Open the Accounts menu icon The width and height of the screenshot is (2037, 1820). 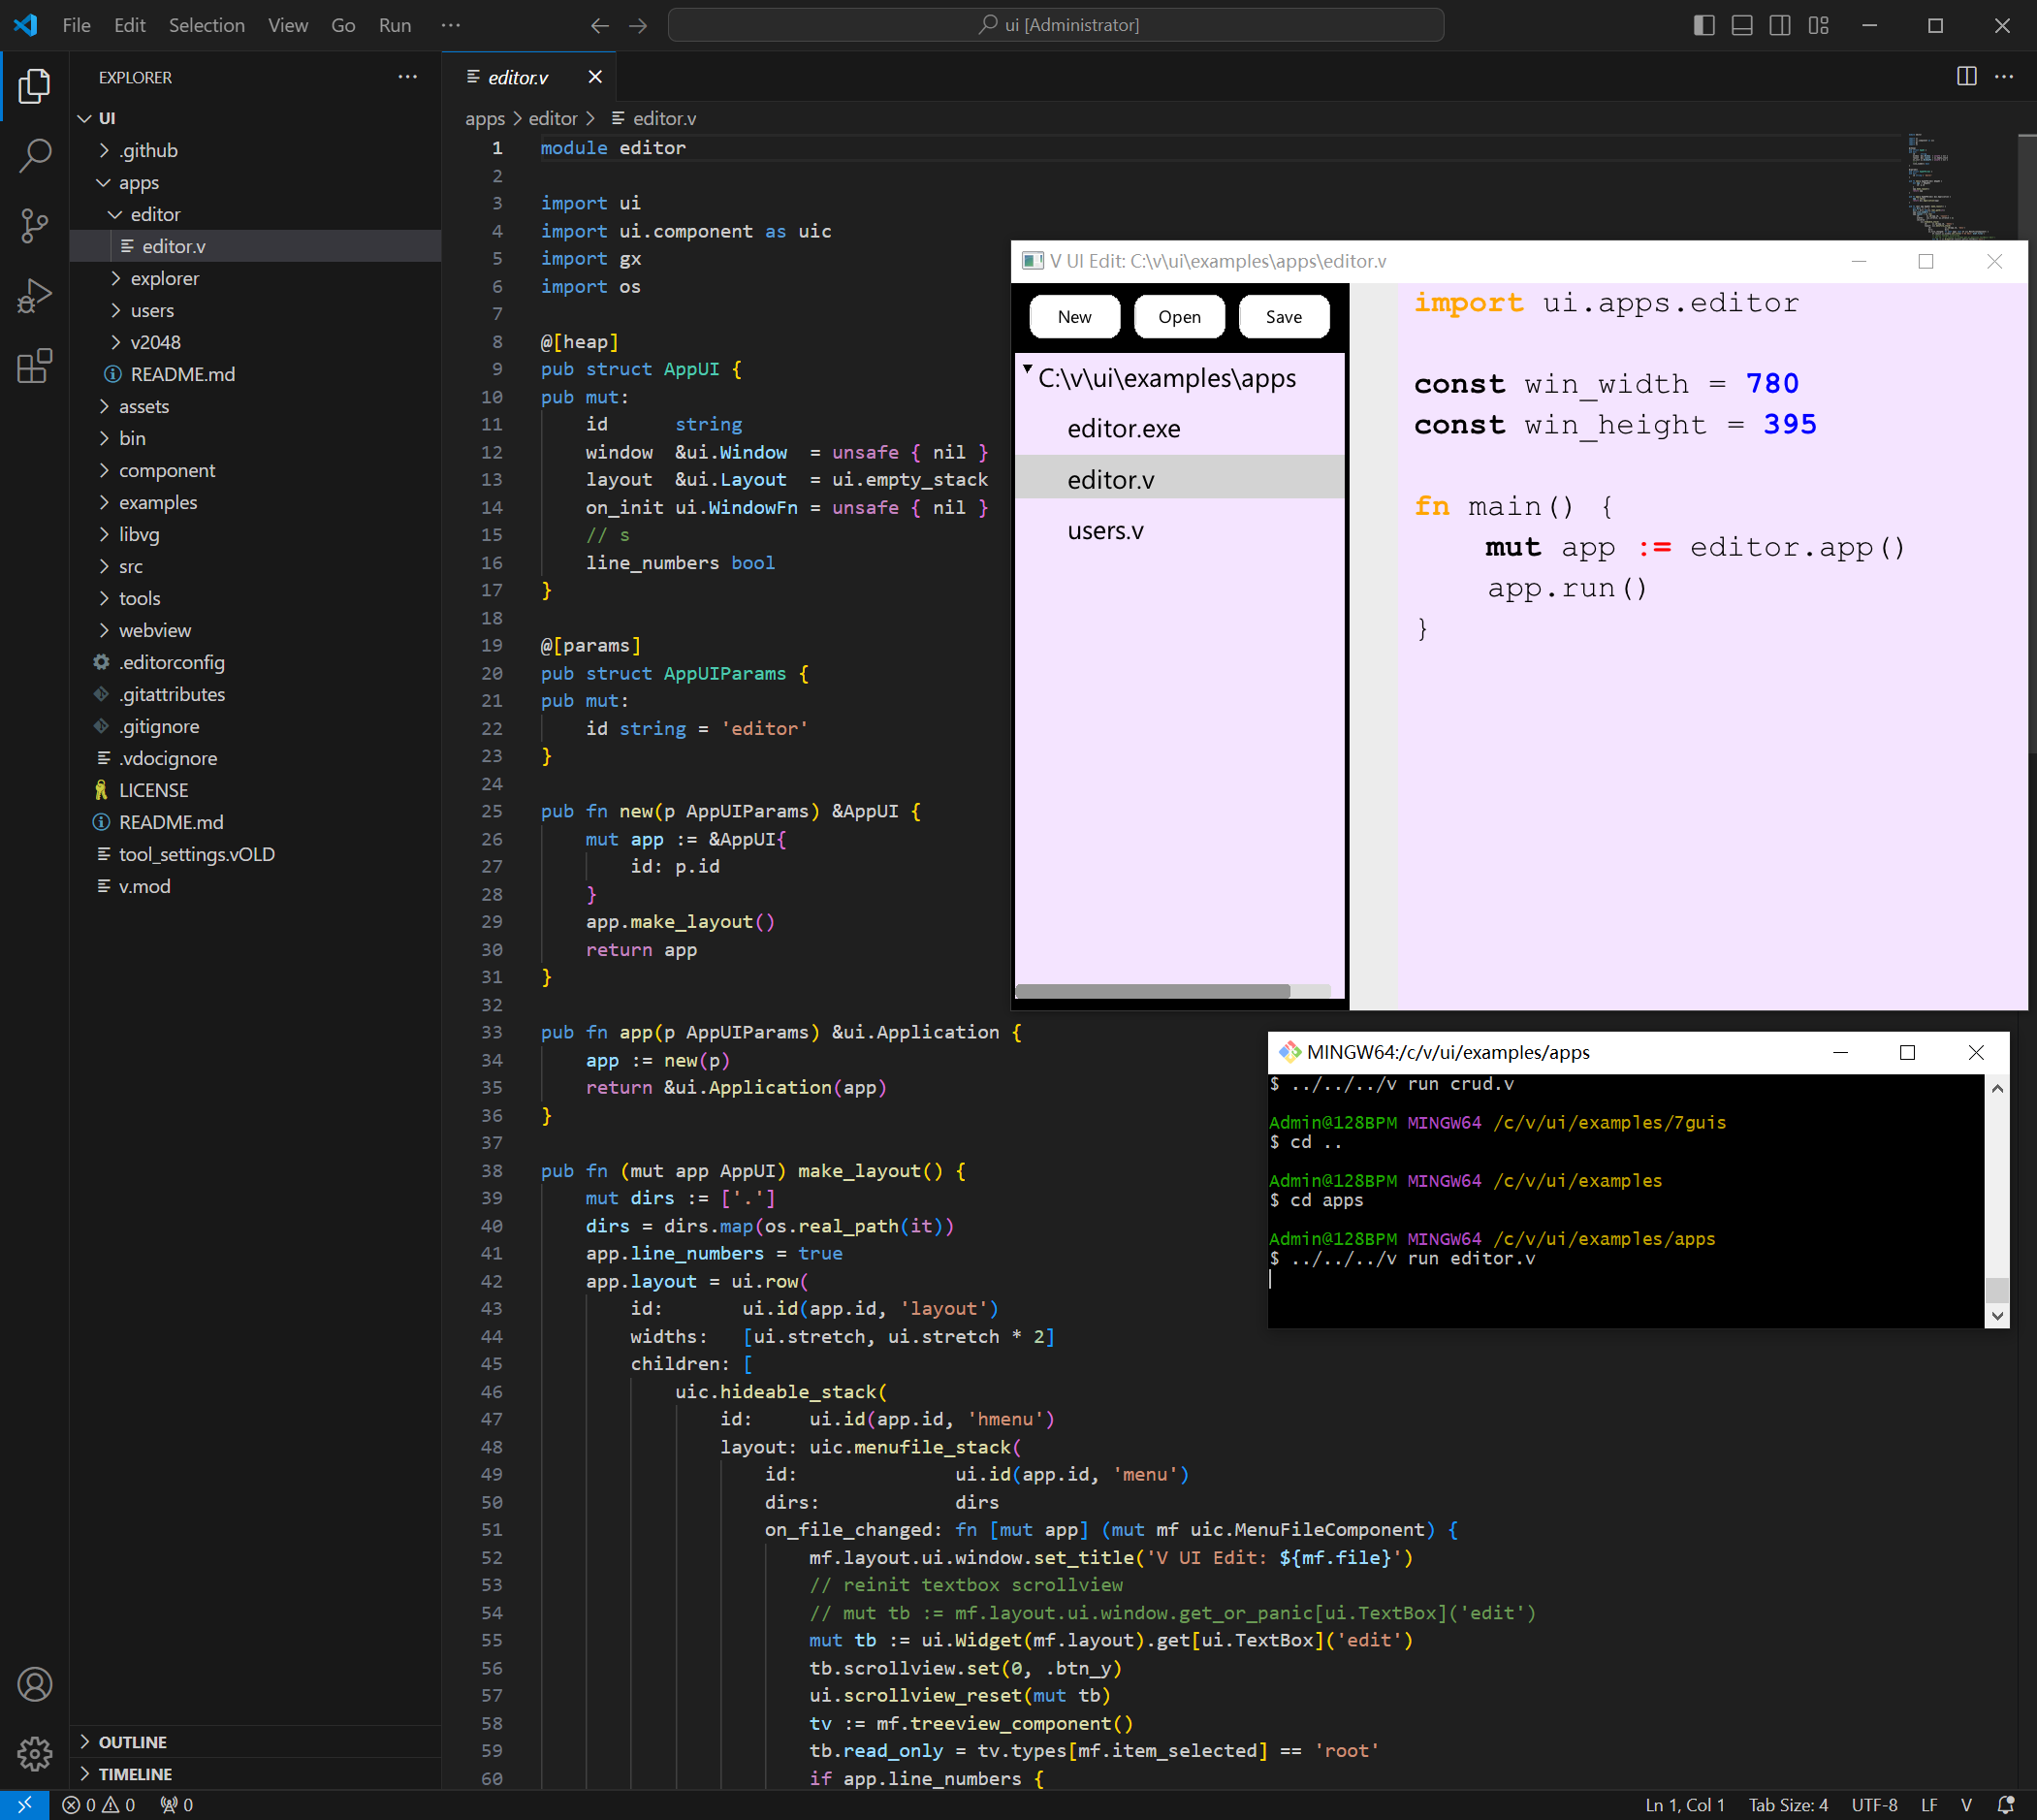pyautogui.click(x=35, y=1684)
